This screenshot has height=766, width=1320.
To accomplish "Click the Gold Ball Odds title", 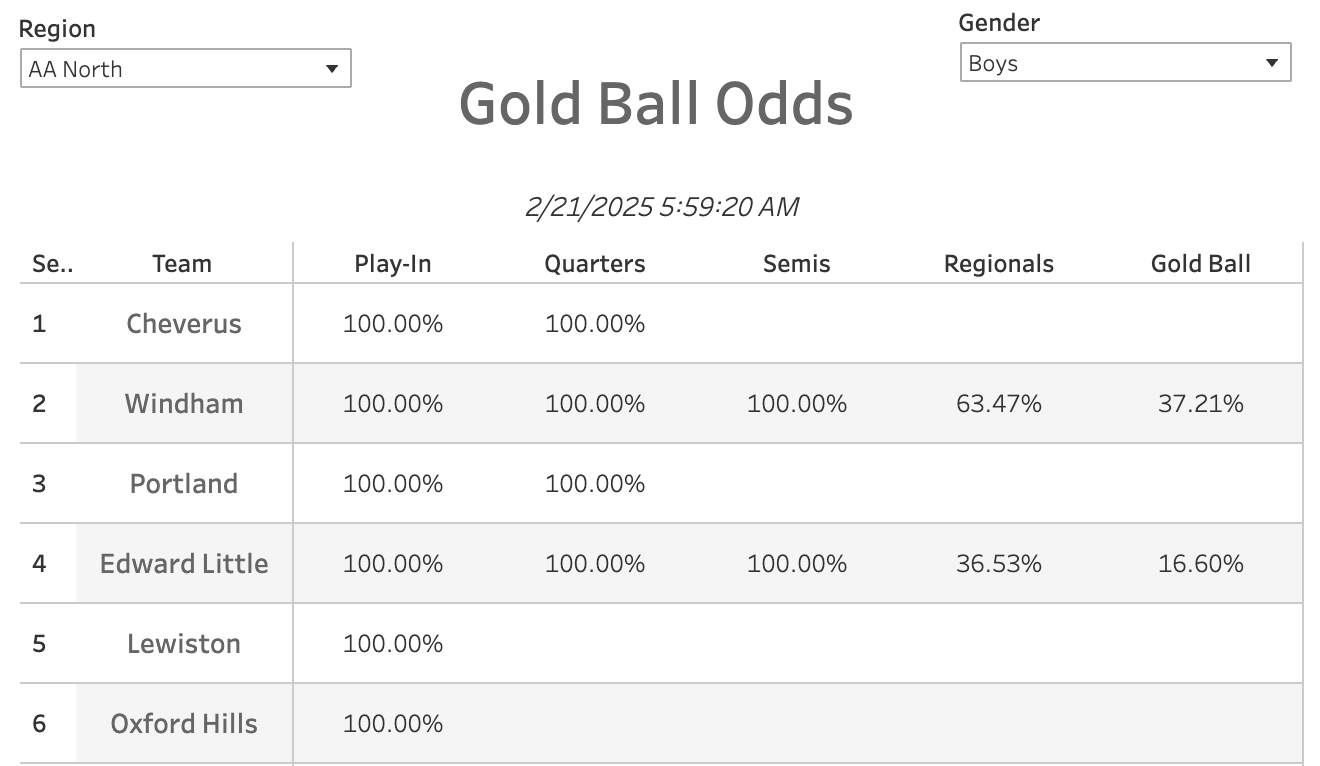I will [x=656, y=103].
